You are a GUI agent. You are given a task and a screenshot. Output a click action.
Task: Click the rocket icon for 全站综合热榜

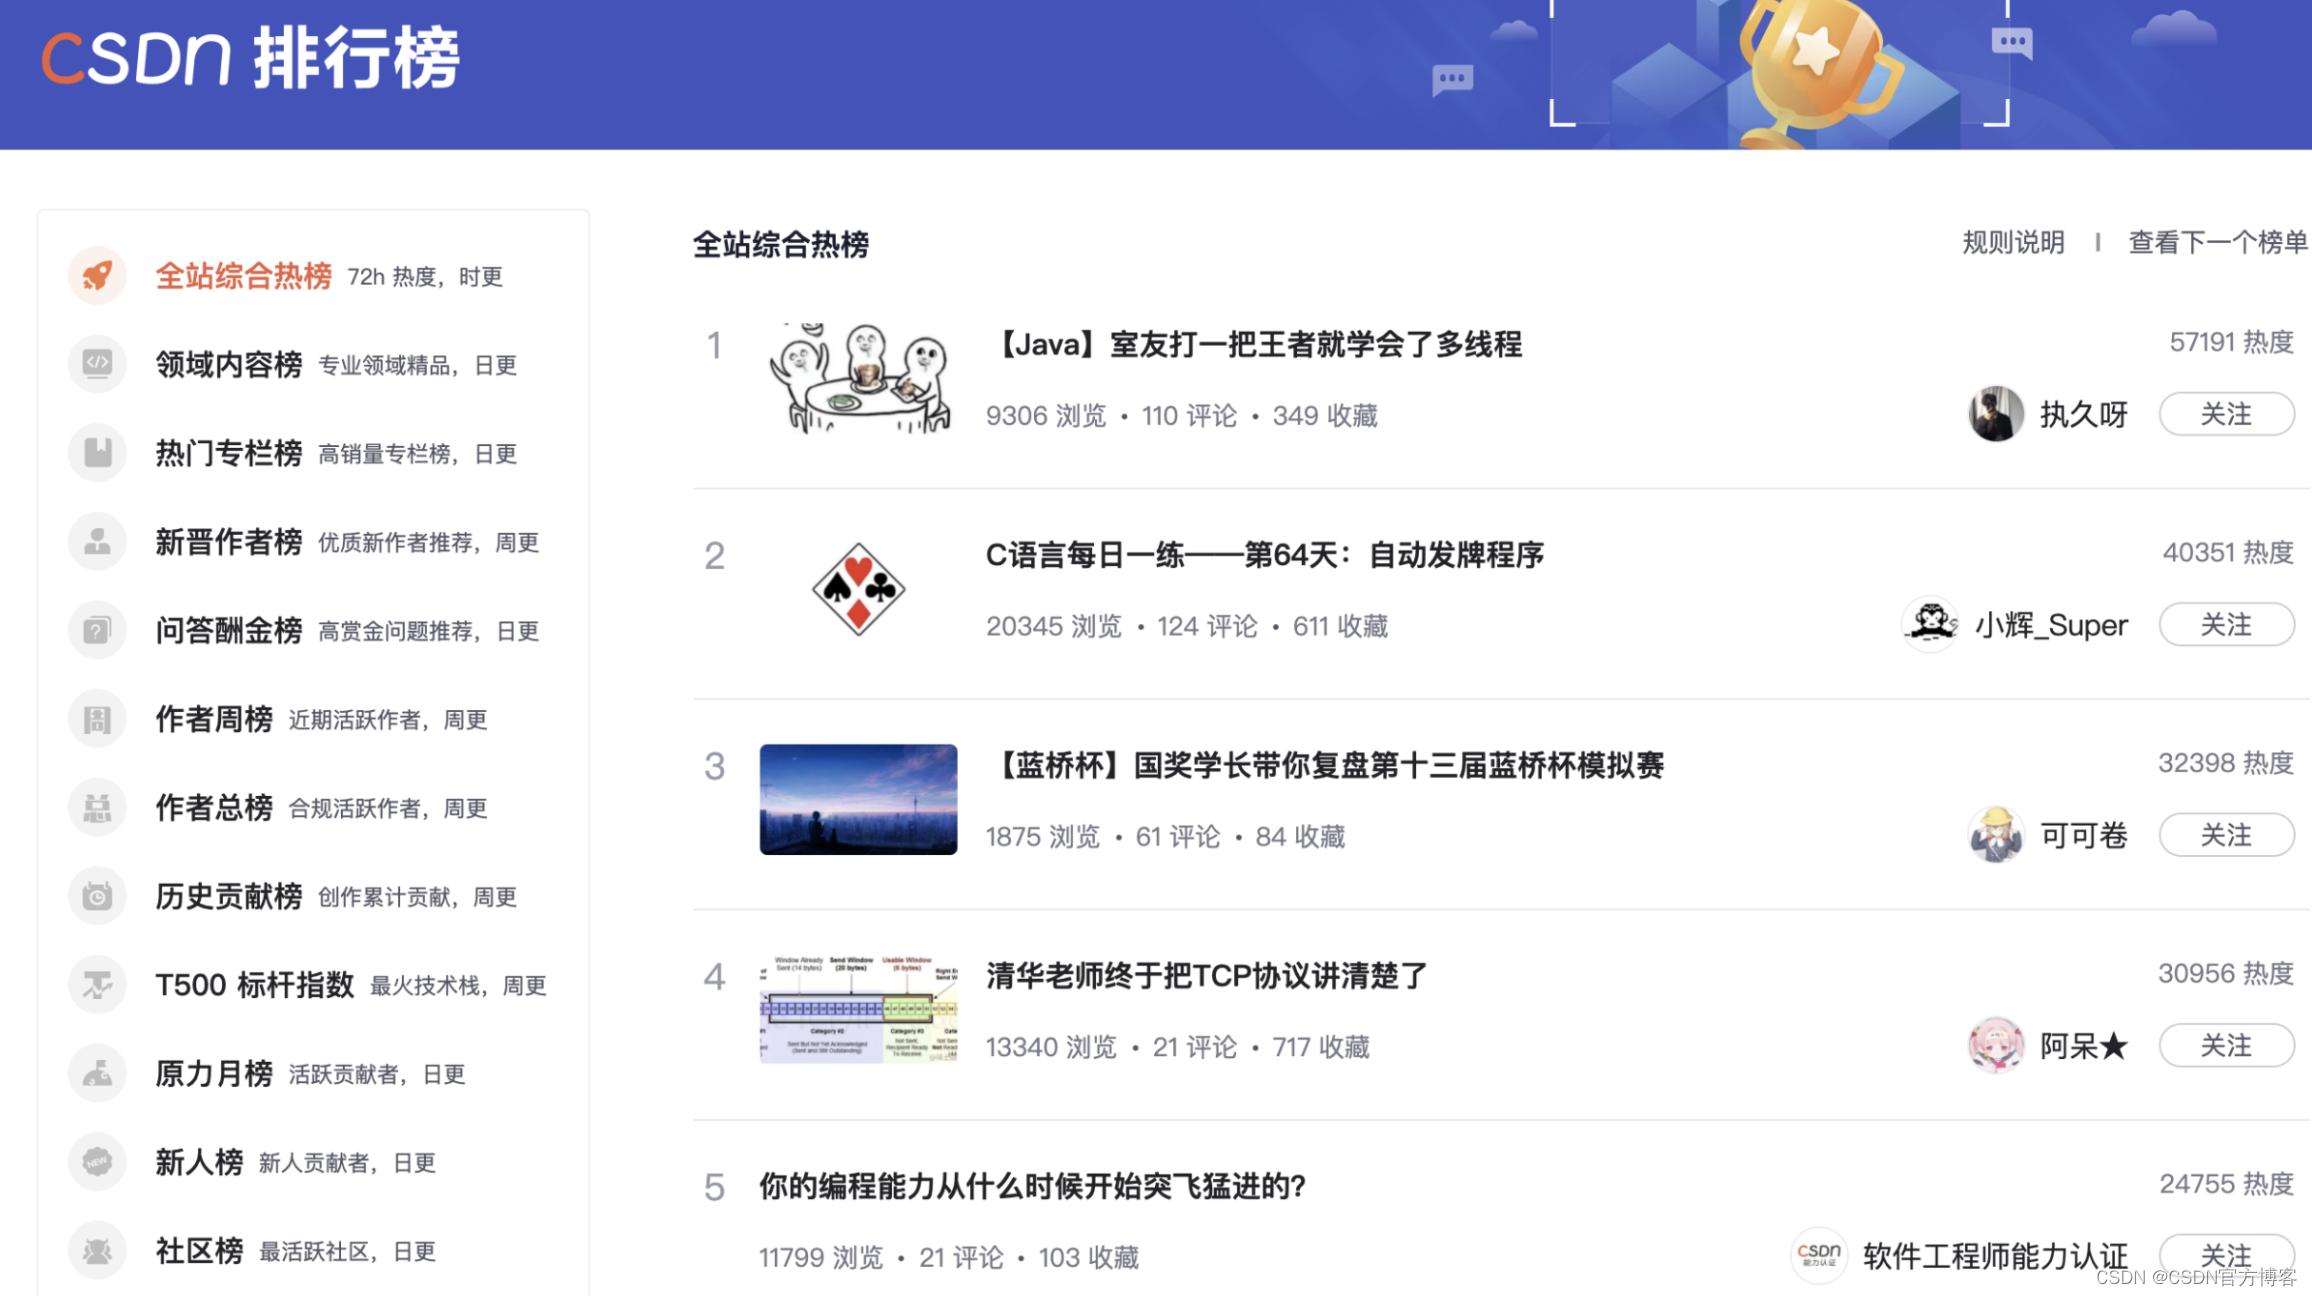pos(97,276)
